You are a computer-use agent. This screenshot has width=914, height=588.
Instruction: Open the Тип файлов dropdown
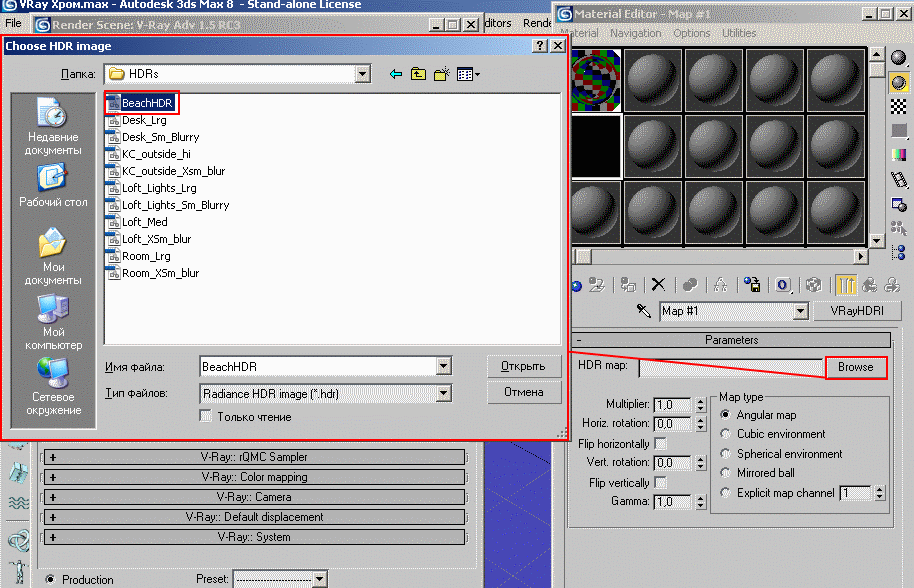coord(444,393)
